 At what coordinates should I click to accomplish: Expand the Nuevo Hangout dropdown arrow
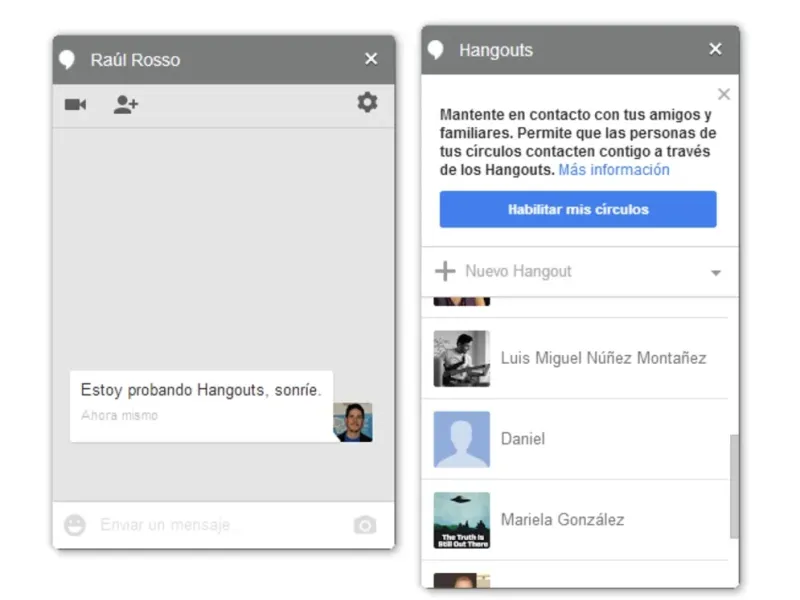(716, 273)
